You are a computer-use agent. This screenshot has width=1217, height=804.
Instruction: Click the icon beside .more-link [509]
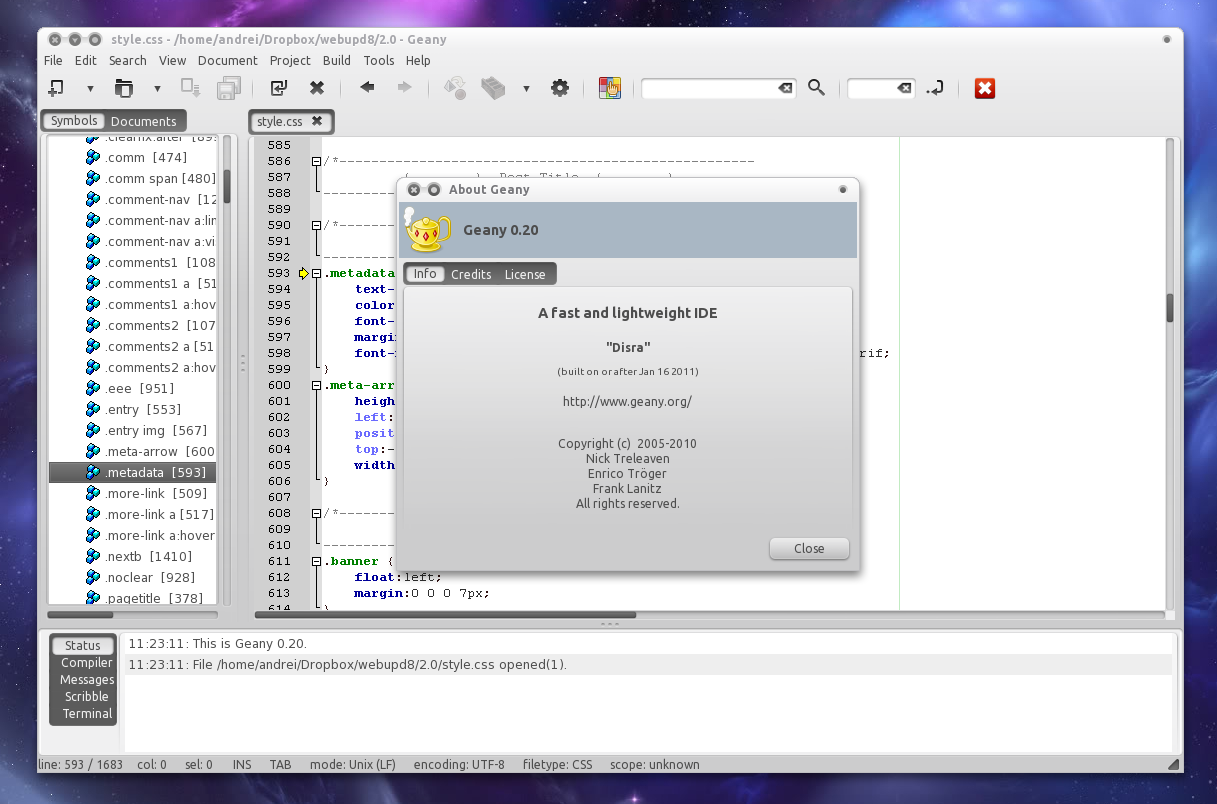[x=93, y=493]
